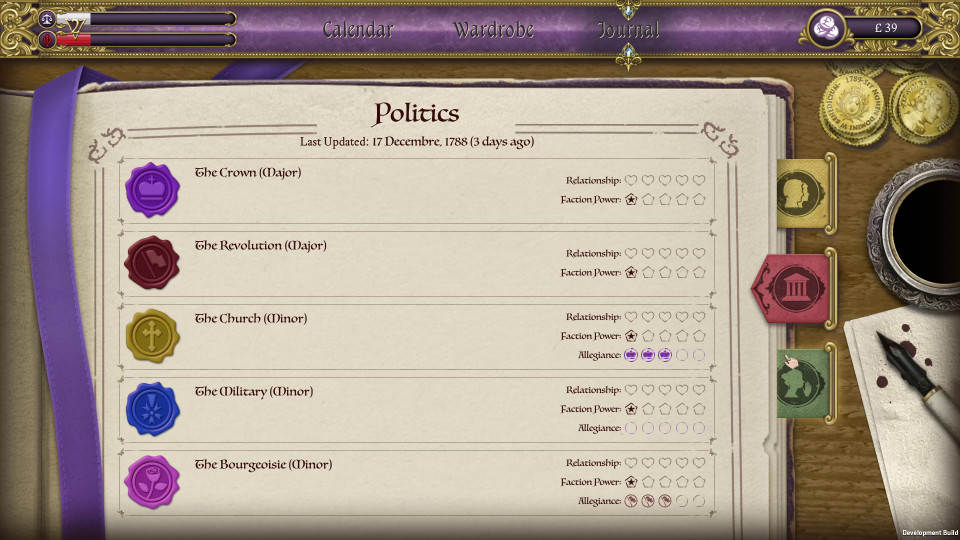This screenshot has height=540, width=960.
Task: Open the Wardrobe tab
Action: [x=493, y=30]
